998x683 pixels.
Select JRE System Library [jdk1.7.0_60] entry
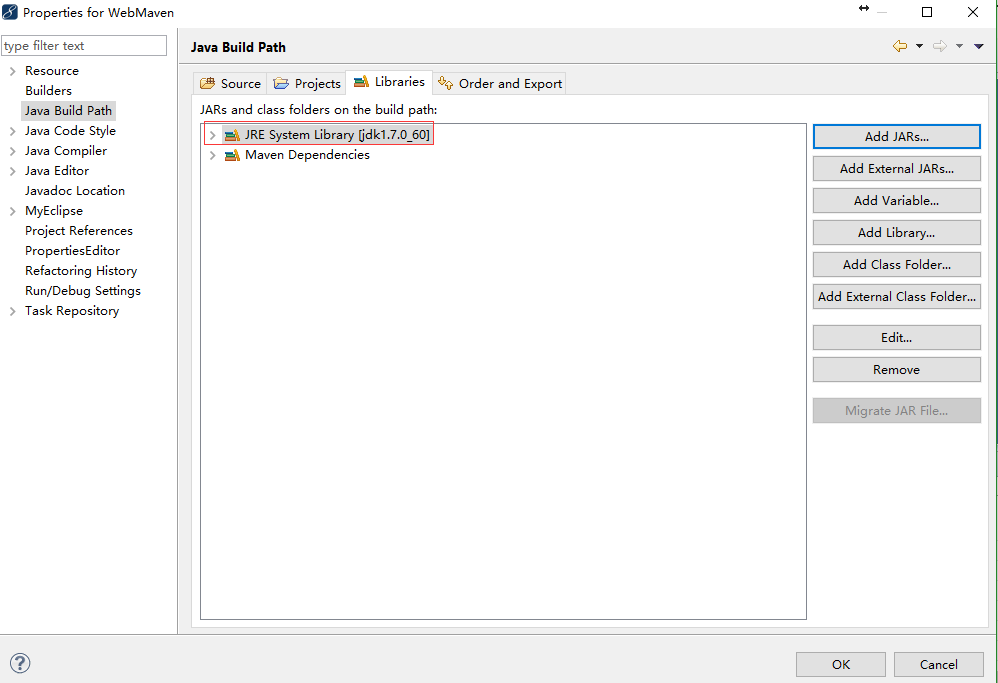pos(337,135)
